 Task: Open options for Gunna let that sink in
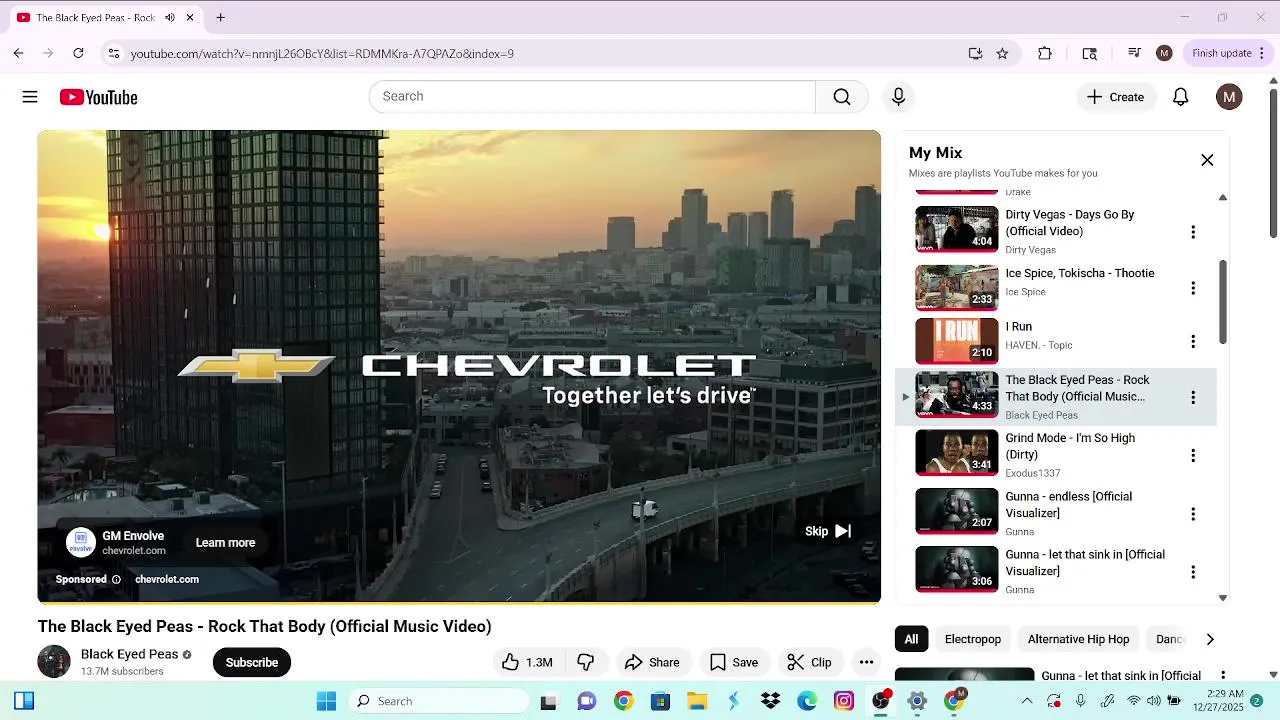click(x=1192, y=572)
